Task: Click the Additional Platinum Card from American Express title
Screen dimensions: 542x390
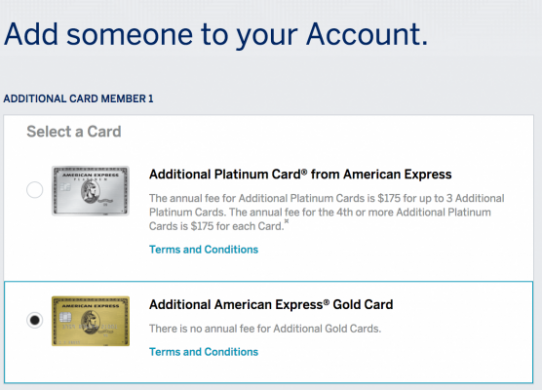Action: pyautogui.click(x=300, y=174)
